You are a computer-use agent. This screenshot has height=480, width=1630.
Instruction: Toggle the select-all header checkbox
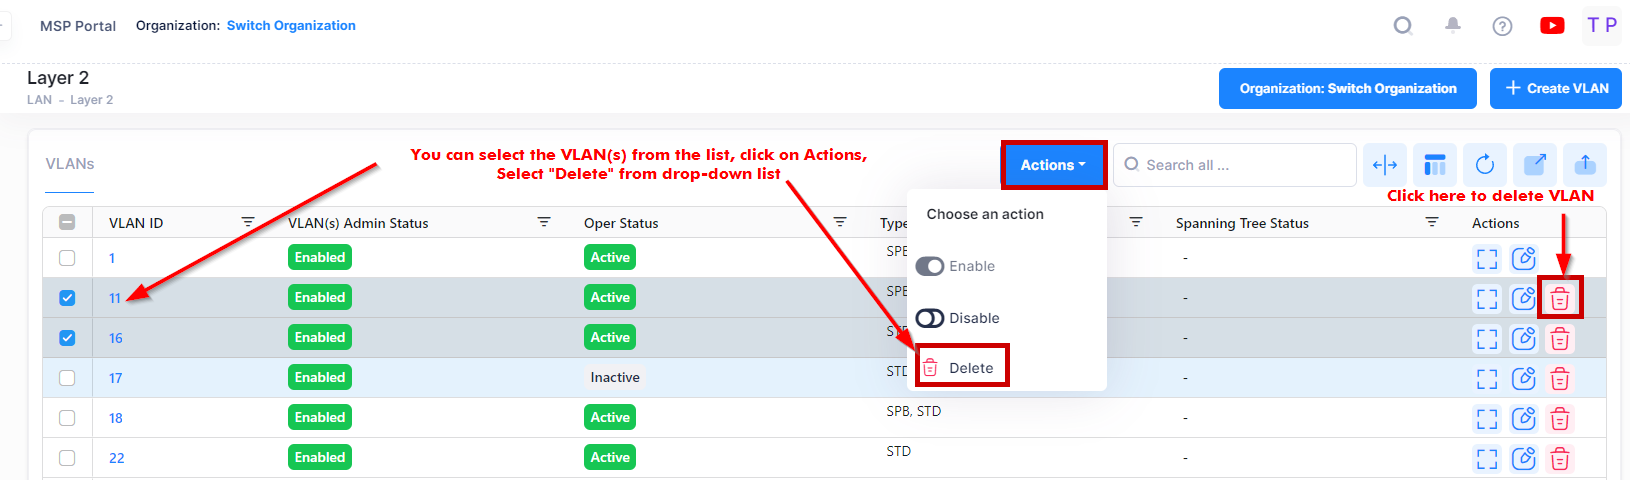pos(67,223)
